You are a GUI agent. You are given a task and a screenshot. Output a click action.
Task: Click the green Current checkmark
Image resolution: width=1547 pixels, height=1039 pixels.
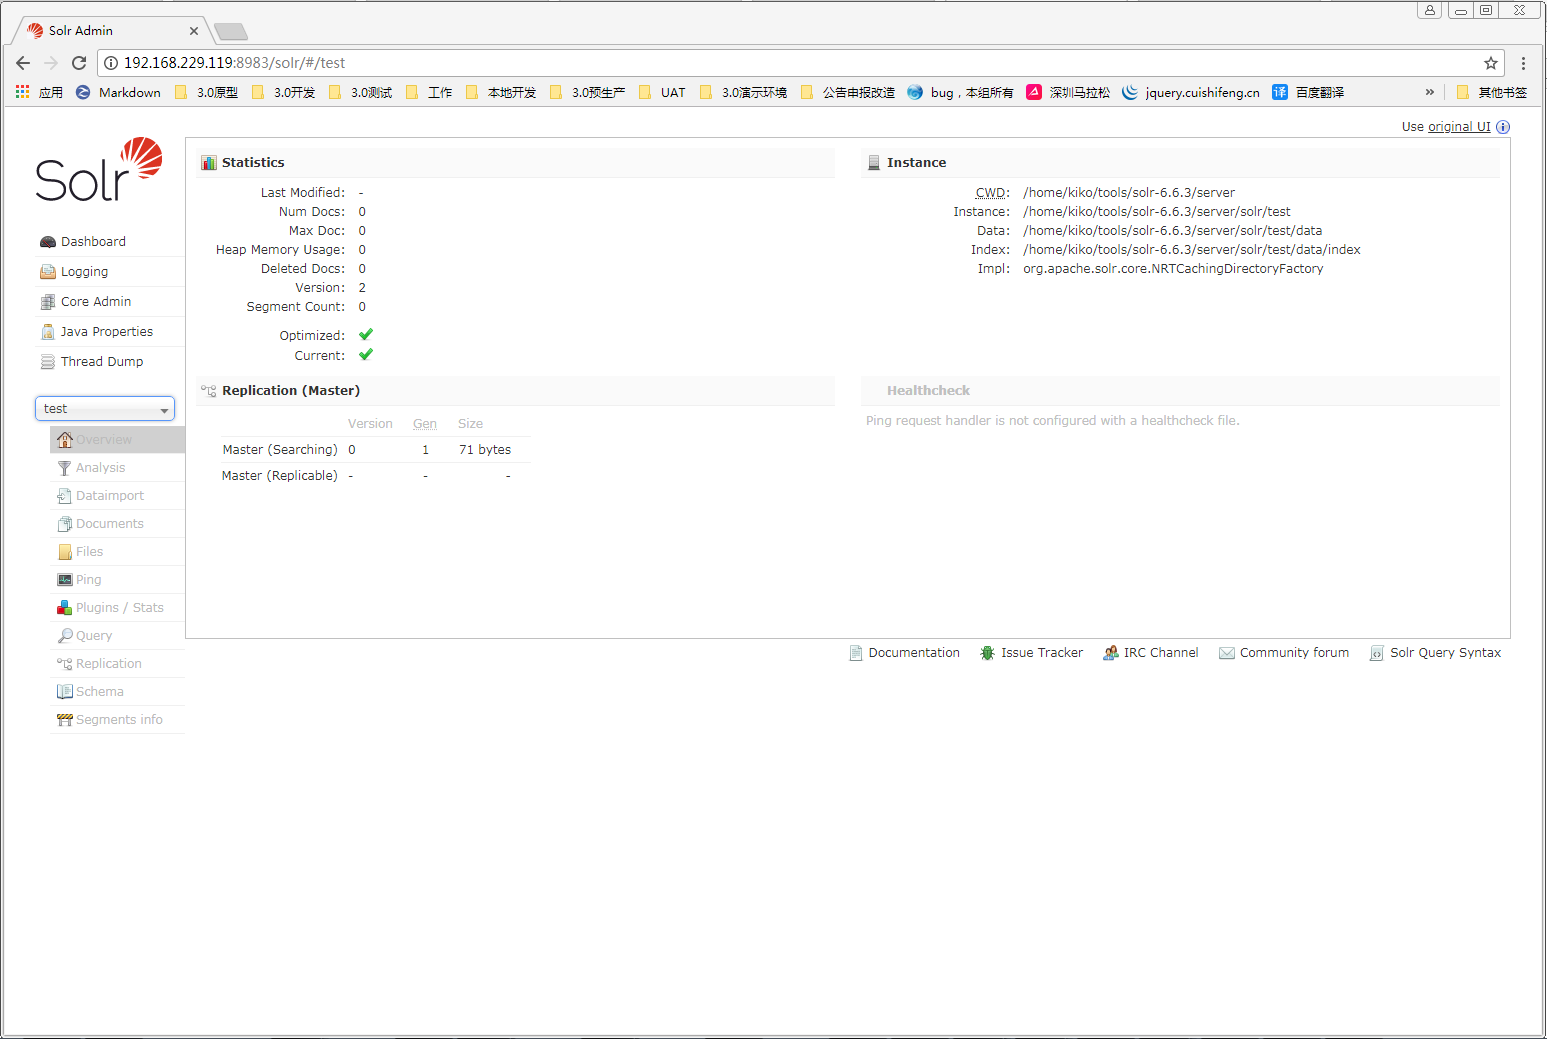[x=366, y=355]
